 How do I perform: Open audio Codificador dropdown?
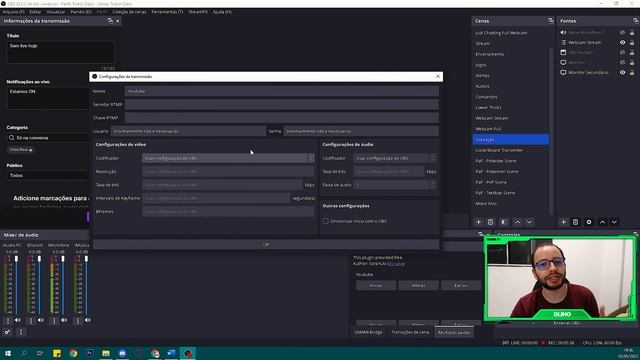(395, 158)
